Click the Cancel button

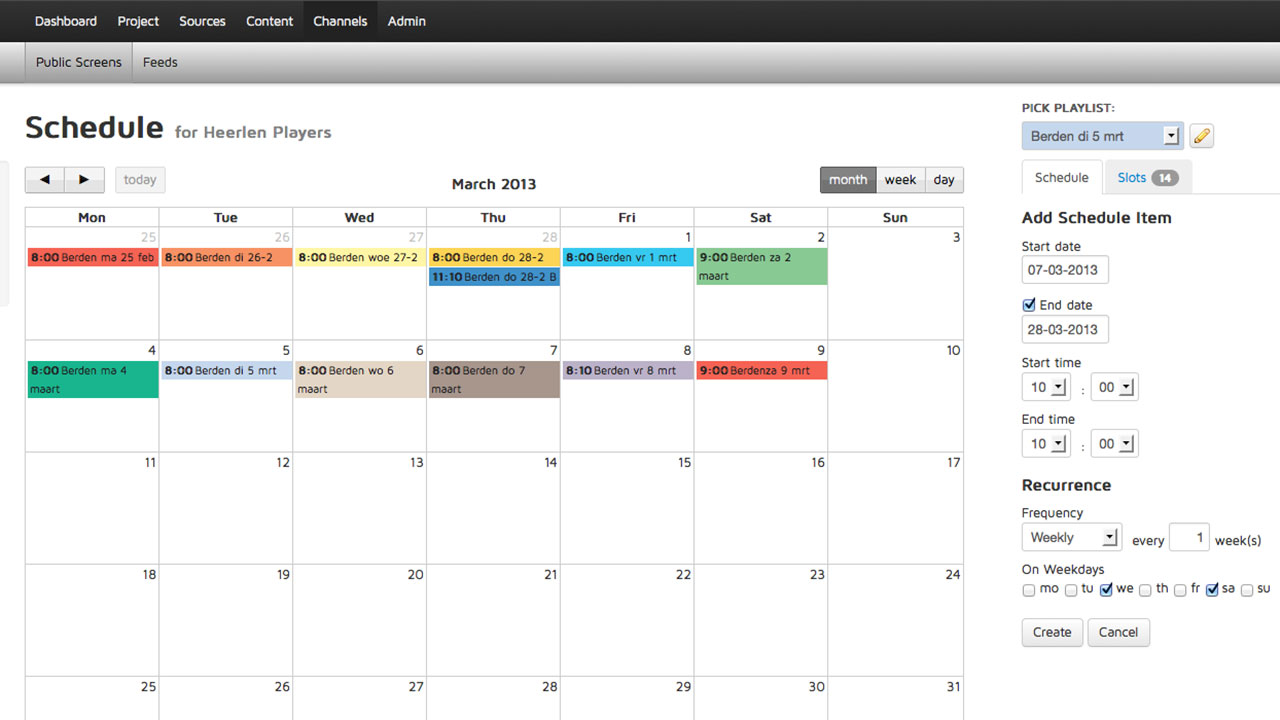(x=1118, y=632)
